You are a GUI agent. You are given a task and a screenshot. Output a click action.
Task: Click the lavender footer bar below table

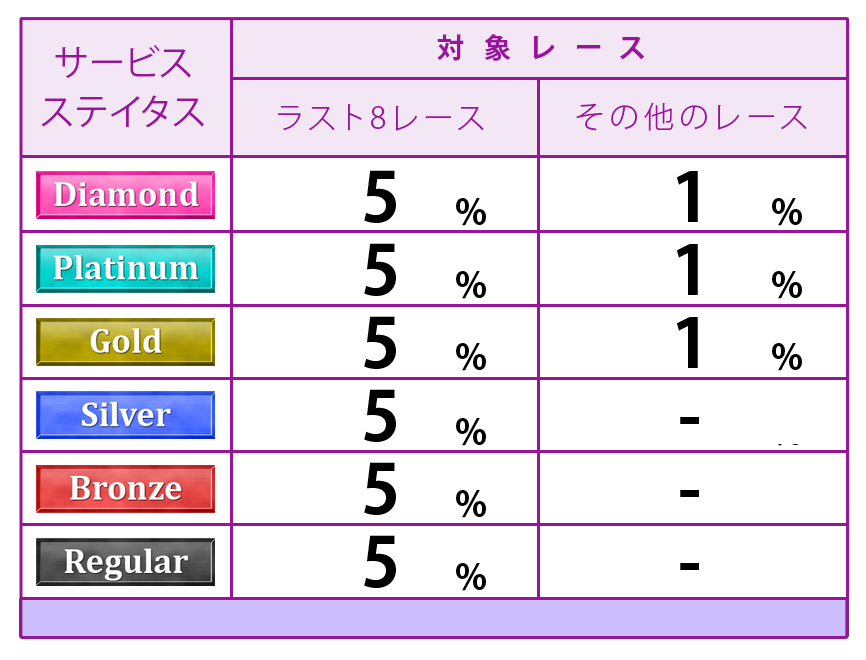[434, 618]
